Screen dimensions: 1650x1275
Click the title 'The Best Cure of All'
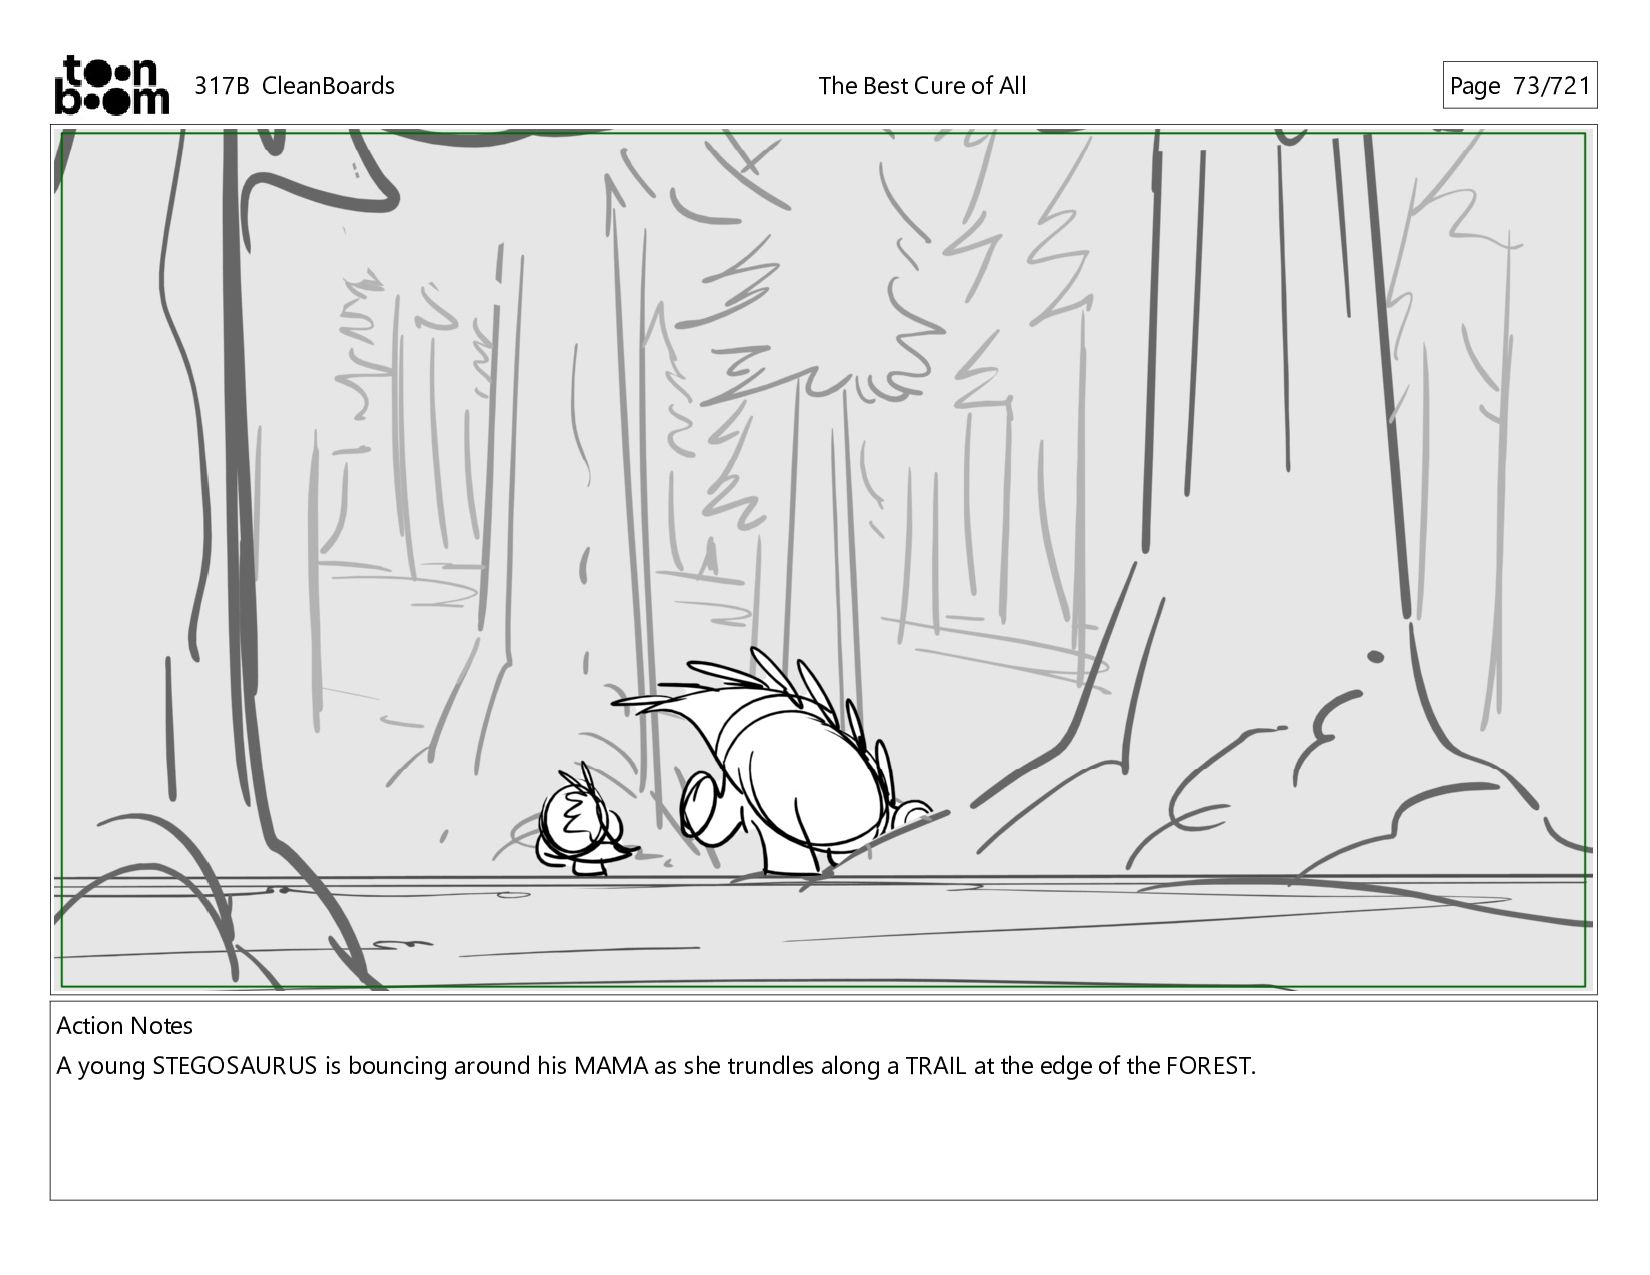[x=922, y=86]
